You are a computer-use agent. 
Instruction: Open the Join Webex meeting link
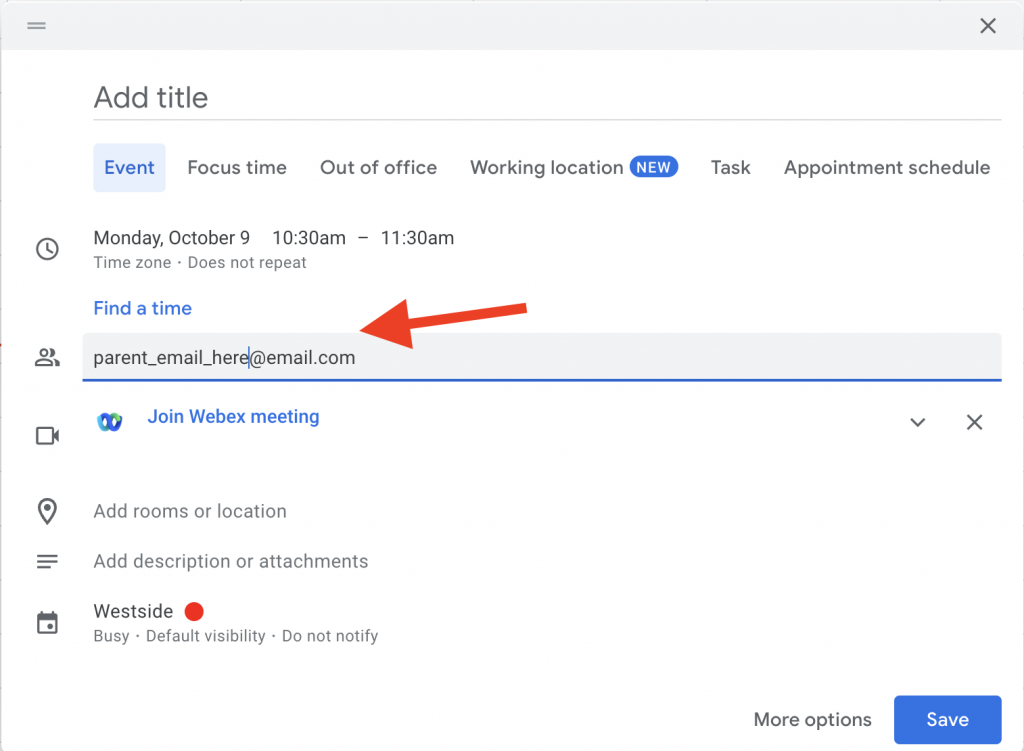(x=233, y=417)
